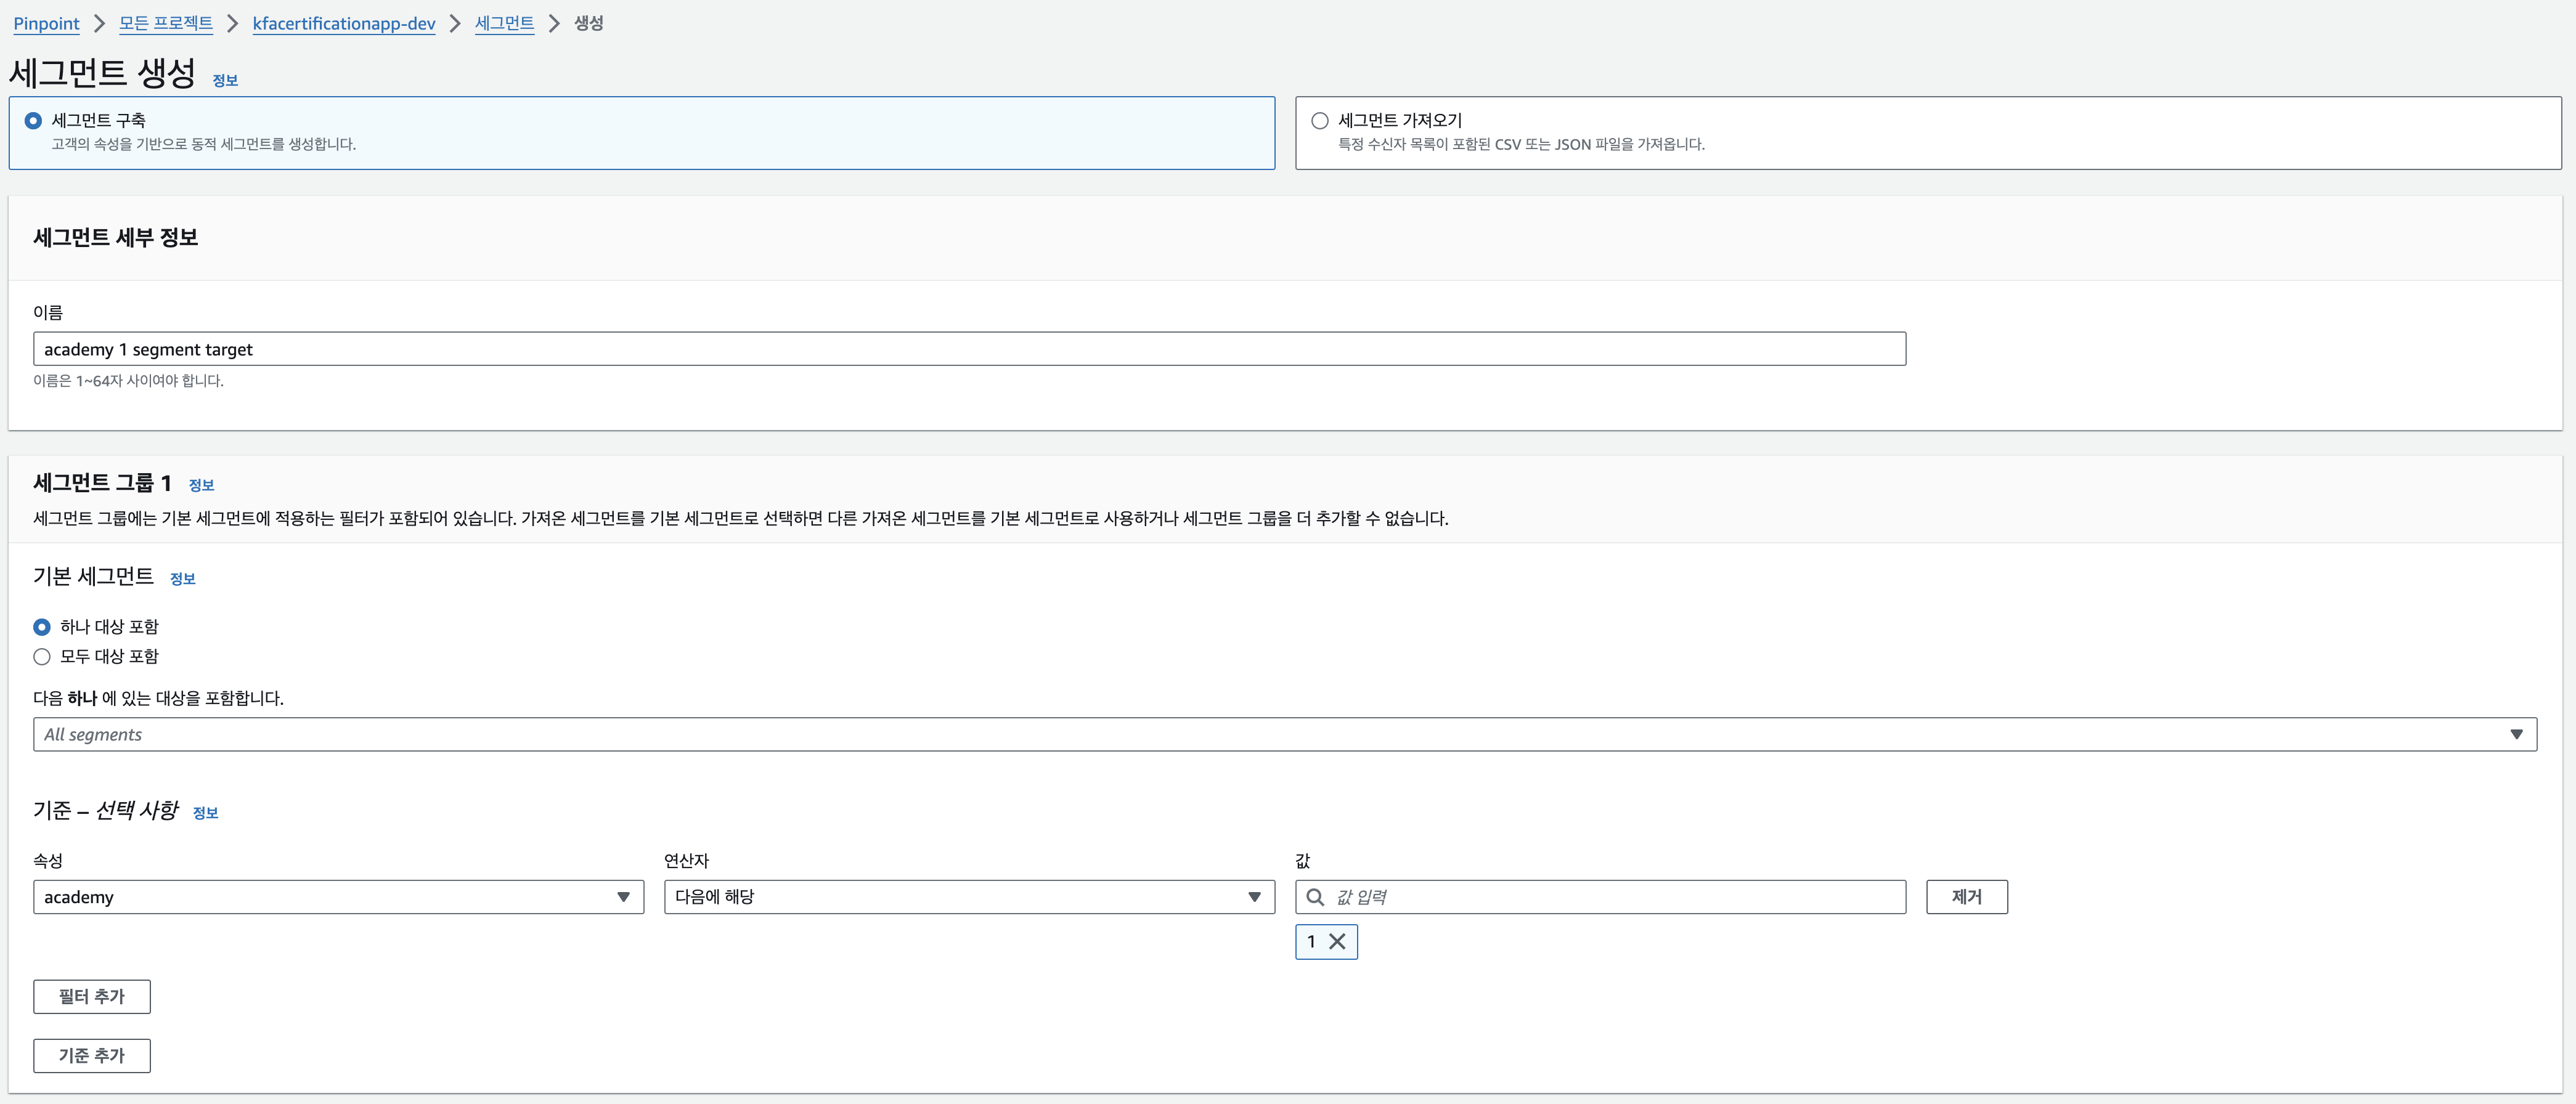
Task: Go back to 세그먼트 breadcrumb
Action: click(504, 24)
